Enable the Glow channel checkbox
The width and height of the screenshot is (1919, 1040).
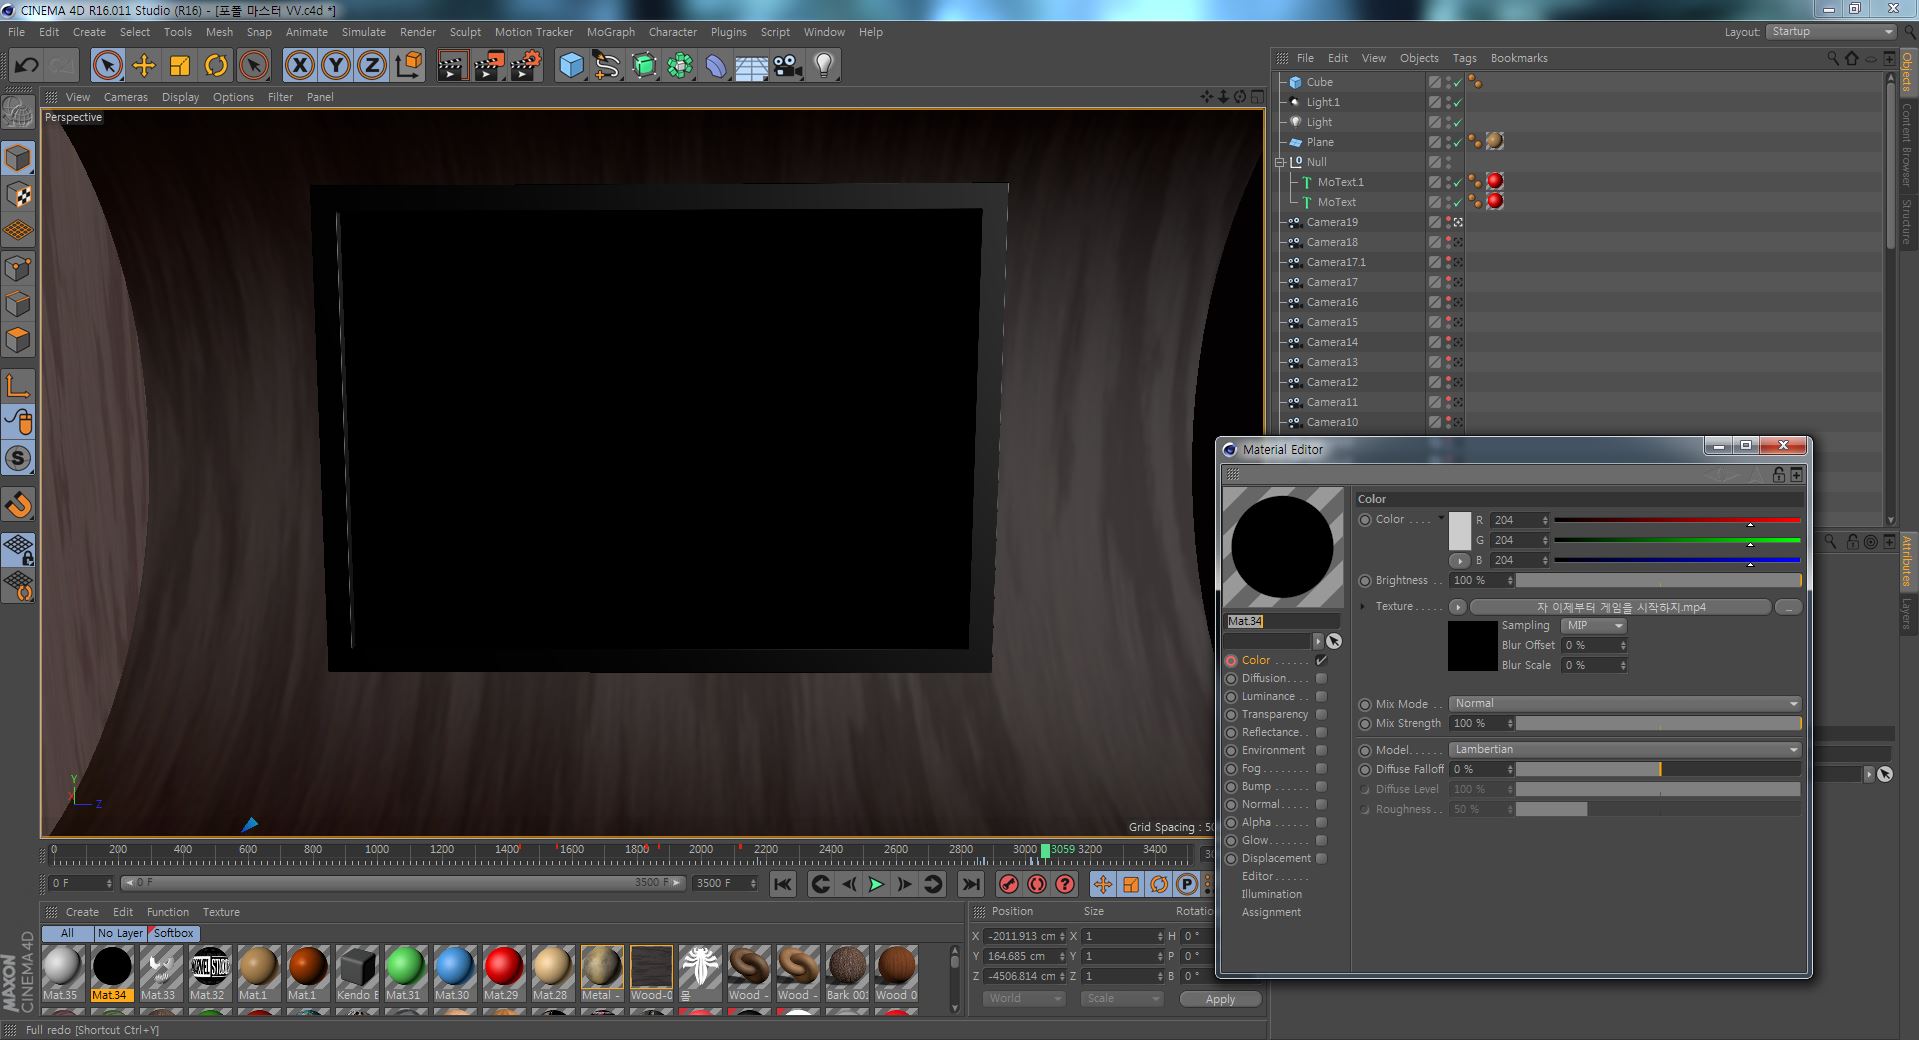[1321, 841]
